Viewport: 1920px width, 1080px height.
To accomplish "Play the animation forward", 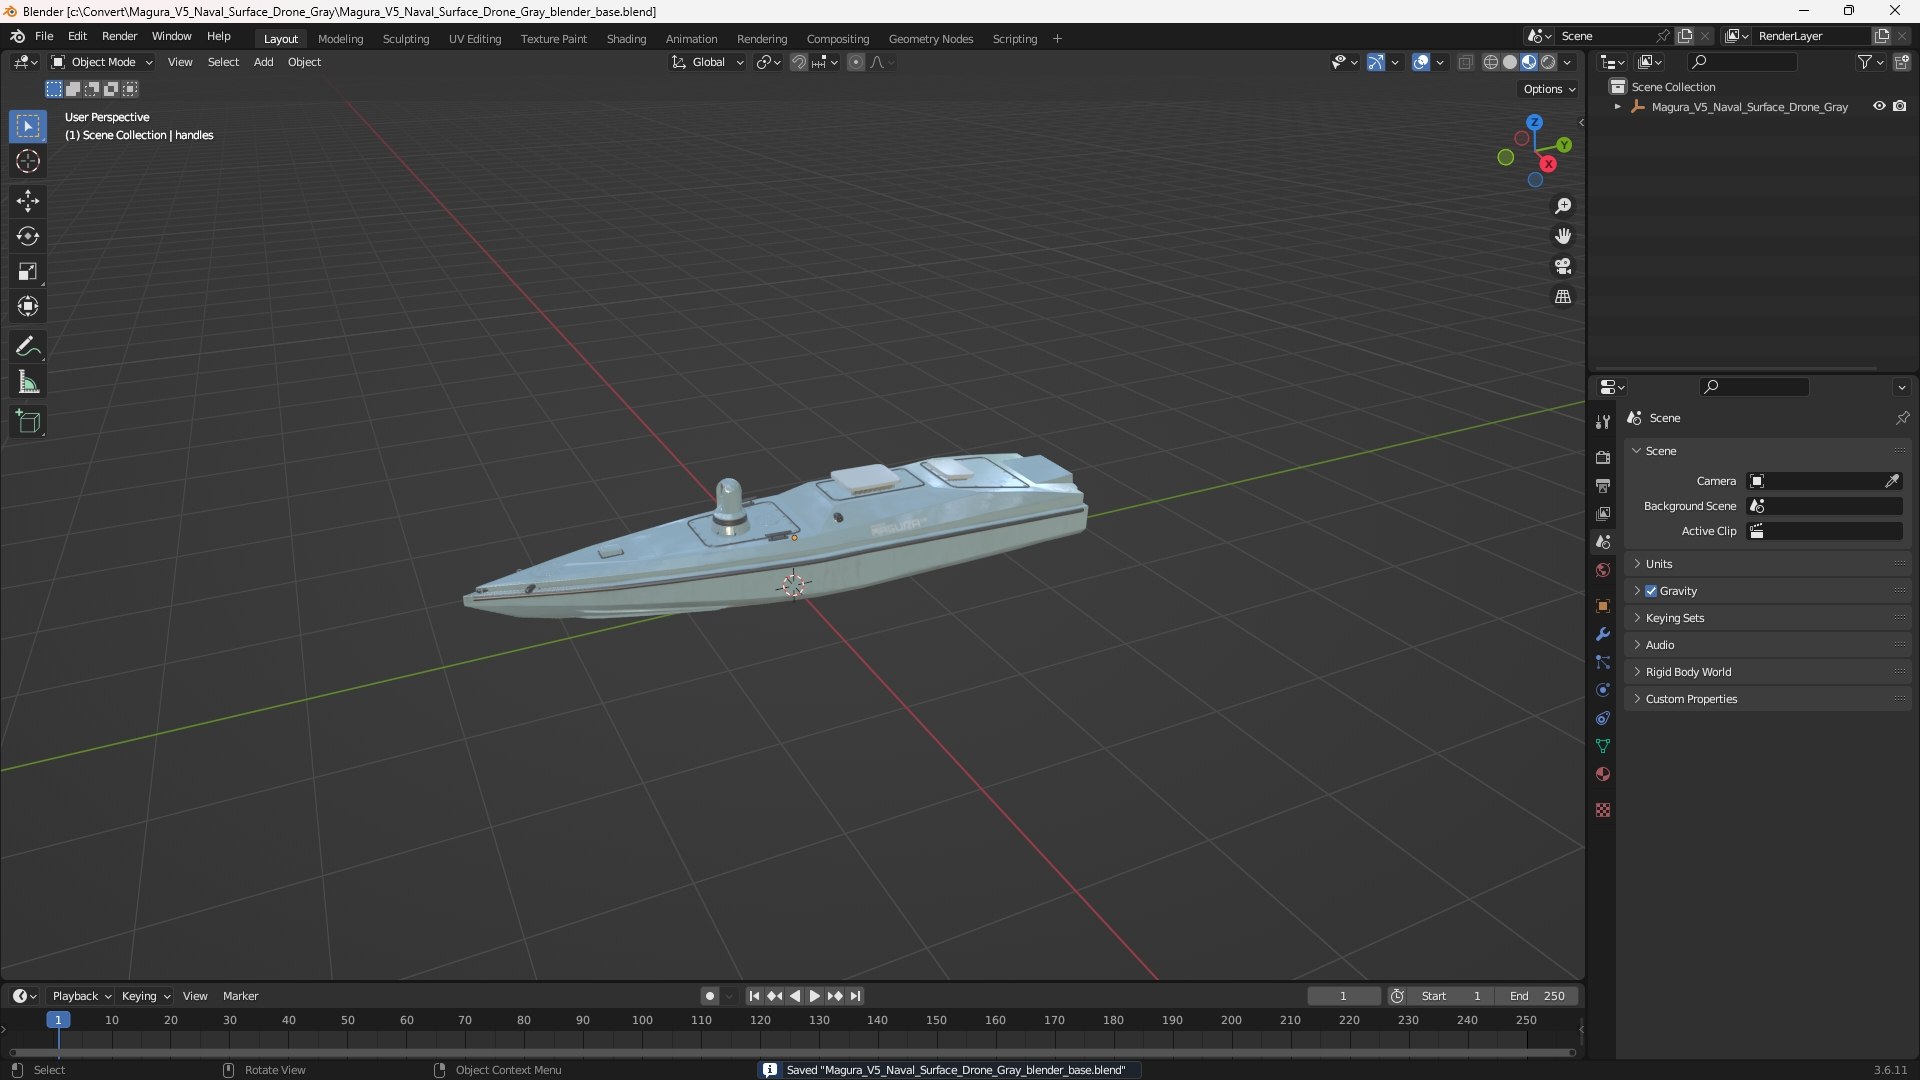I will pos(814,996).
